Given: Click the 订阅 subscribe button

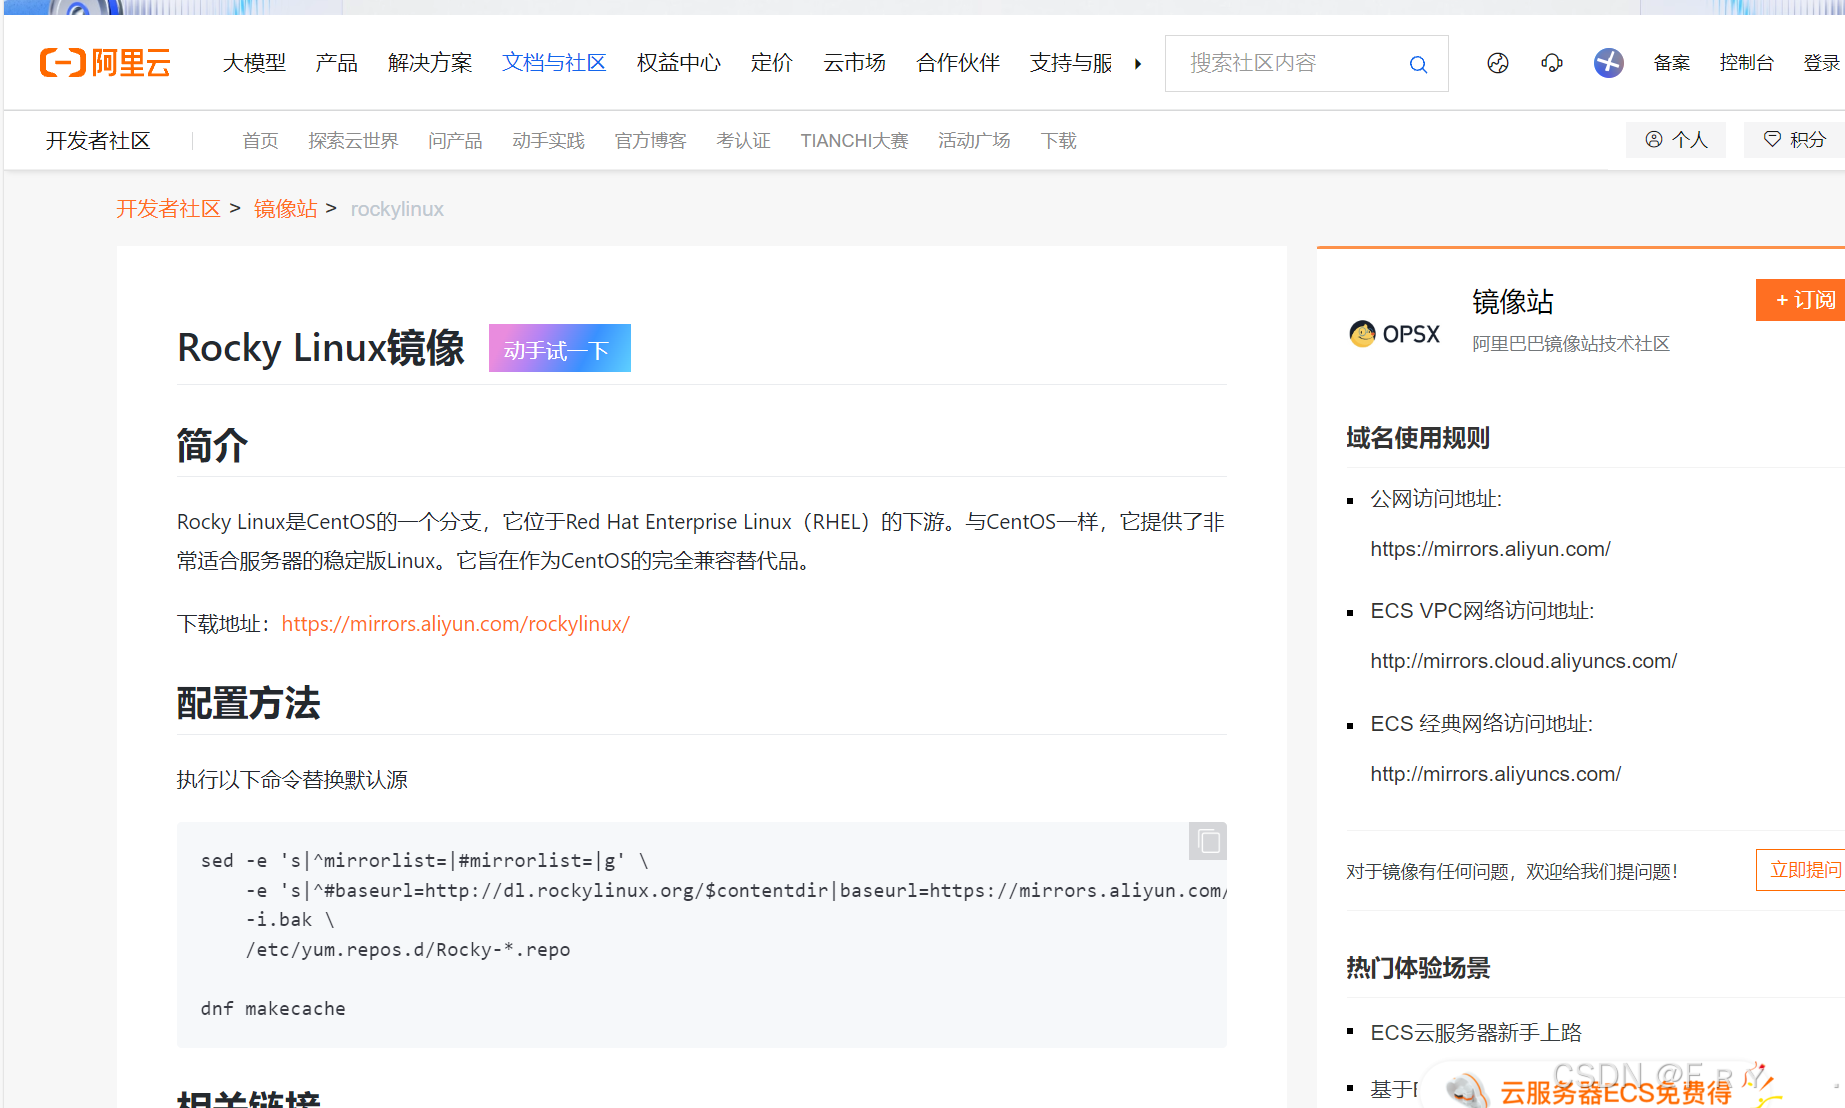Looking at the screenshot, I should point(1800,300).
